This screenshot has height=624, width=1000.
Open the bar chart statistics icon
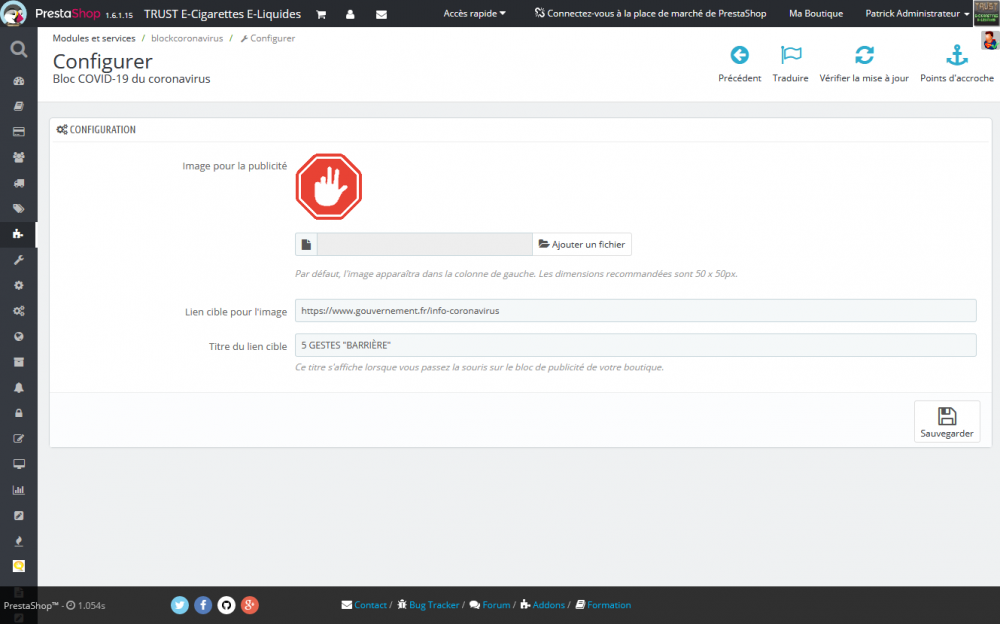18,490
